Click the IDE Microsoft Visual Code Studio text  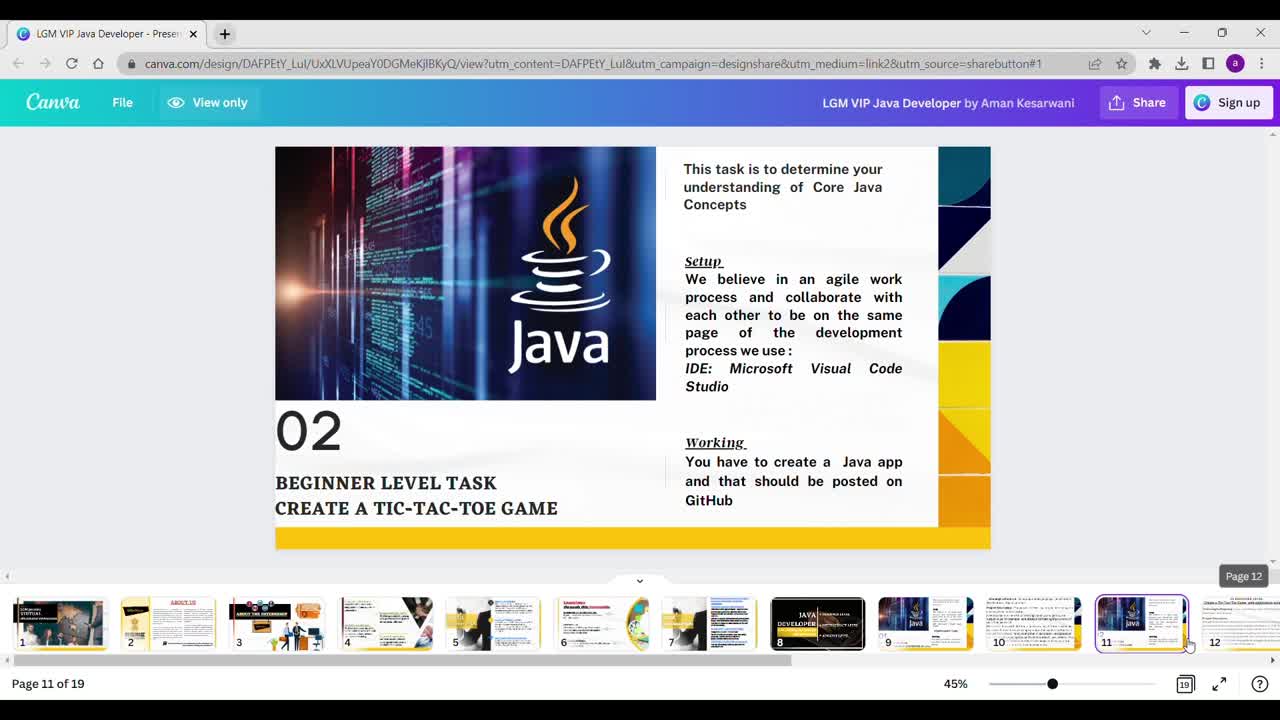(793, 377)
